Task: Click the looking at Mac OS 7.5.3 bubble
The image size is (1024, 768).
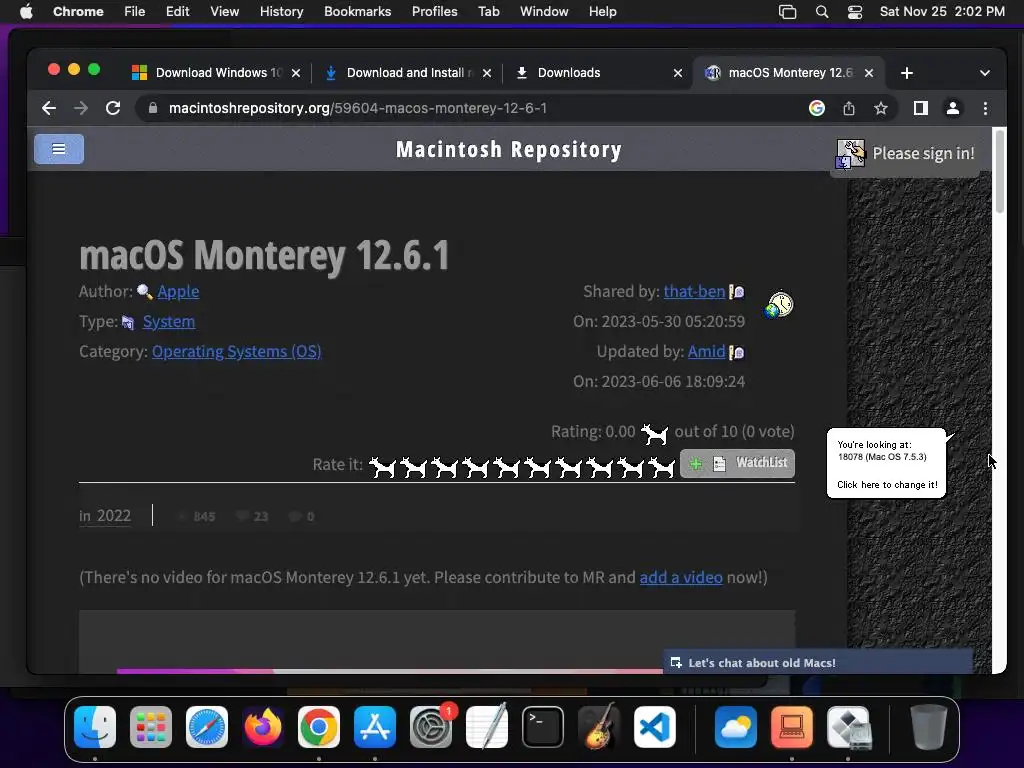Action: tap(886, 463)
